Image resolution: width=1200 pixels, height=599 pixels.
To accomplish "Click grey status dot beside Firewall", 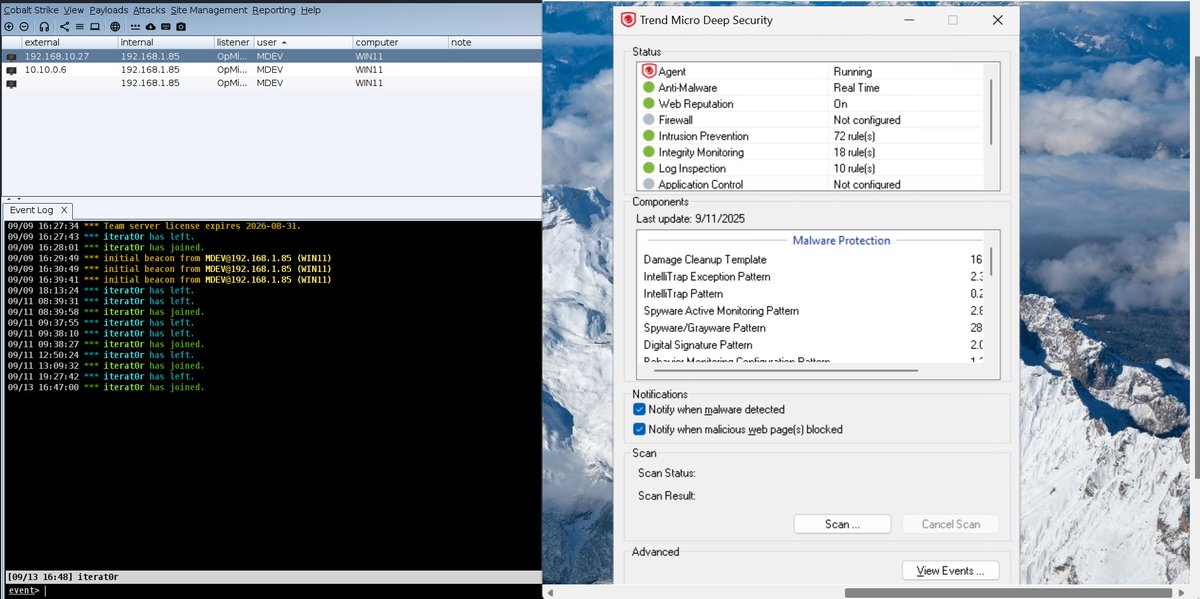I will (648, 120).
